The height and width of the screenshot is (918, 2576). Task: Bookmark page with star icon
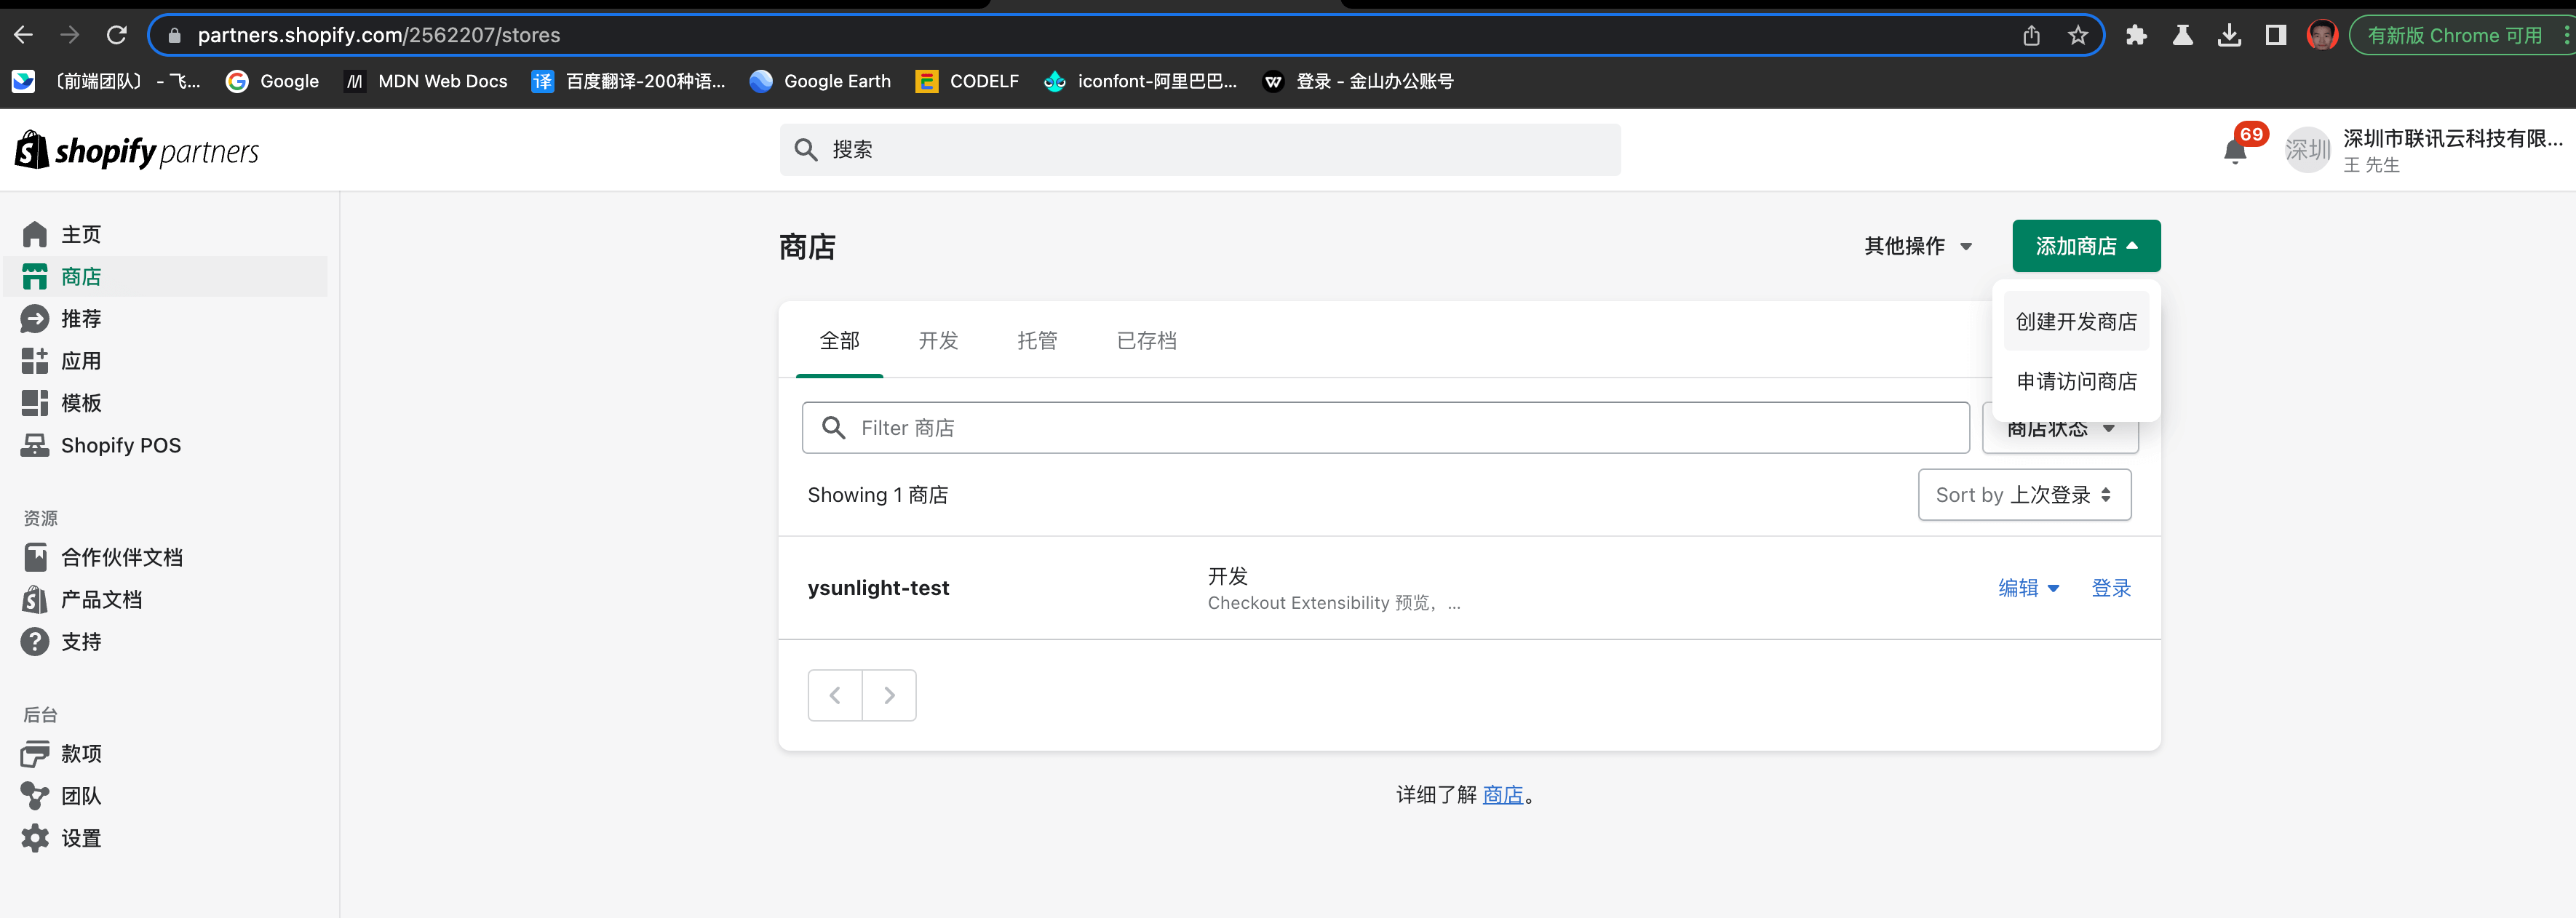pyautogui.click(x=2078, y=36)
